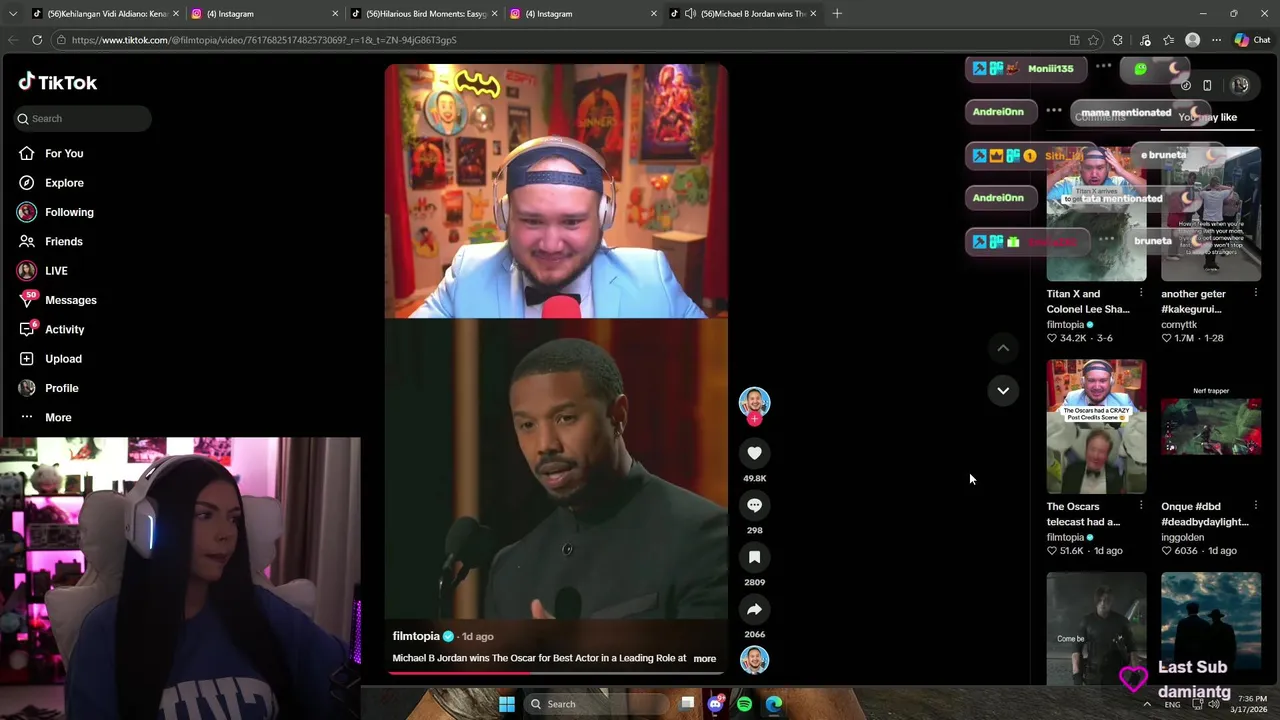This screenshot has width=1280, height=720.
Task: Open the Oscars telecast video thumbnail
Action: point(1096,427)
